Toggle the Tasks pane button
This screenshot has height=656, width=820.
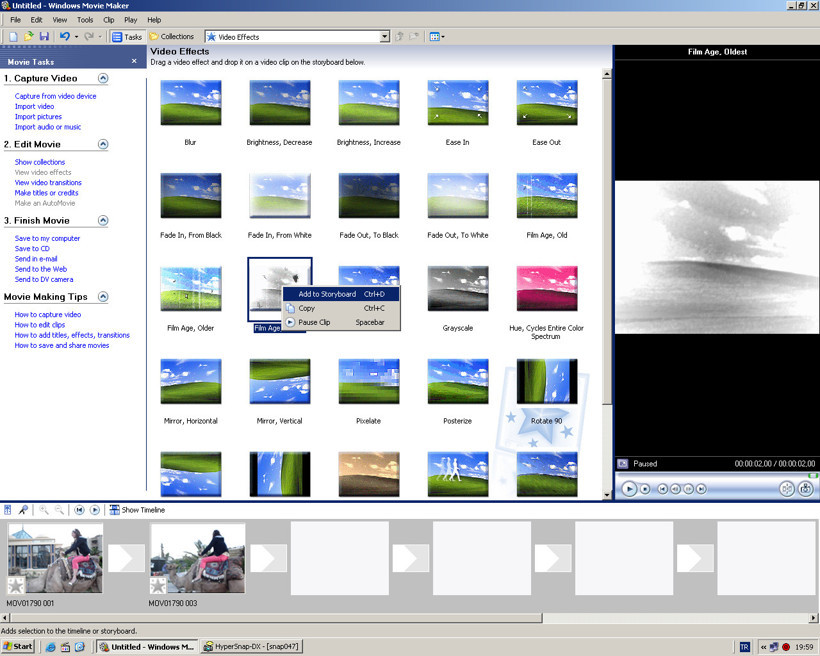127,37
